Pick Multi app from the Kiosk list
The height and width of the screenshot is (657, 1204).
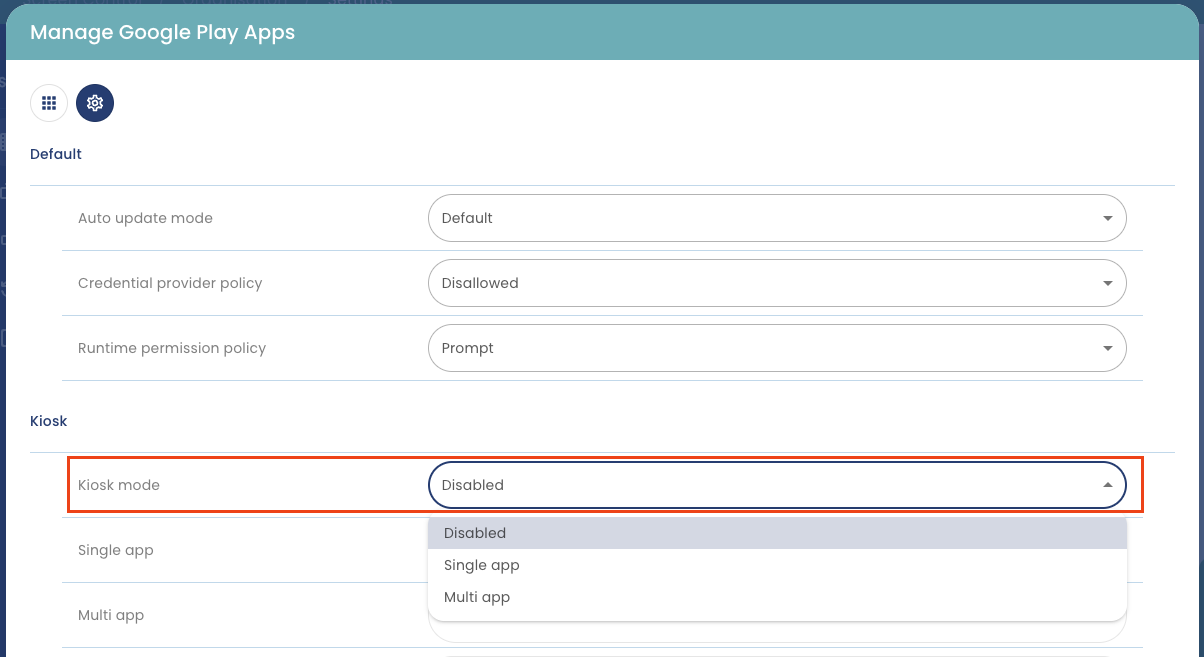(x=477, y=597)
